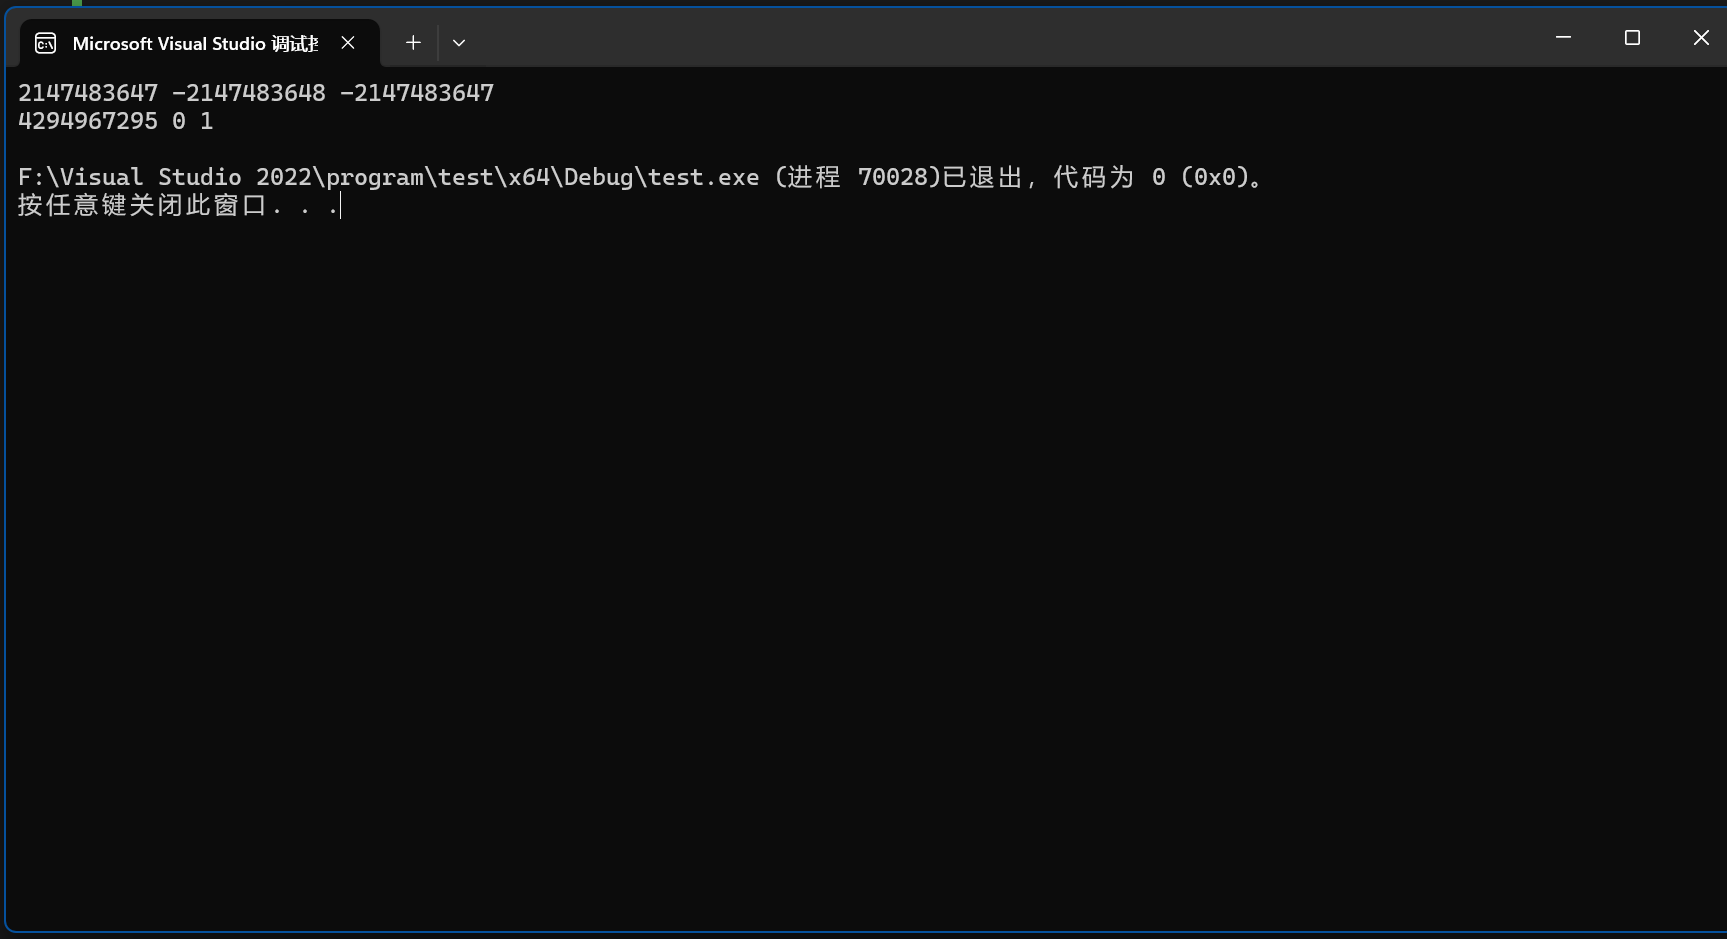Close the Microsoft Visual Studio debug tab
Viewport: 1727px width, 939px height.
pos(348,43)
